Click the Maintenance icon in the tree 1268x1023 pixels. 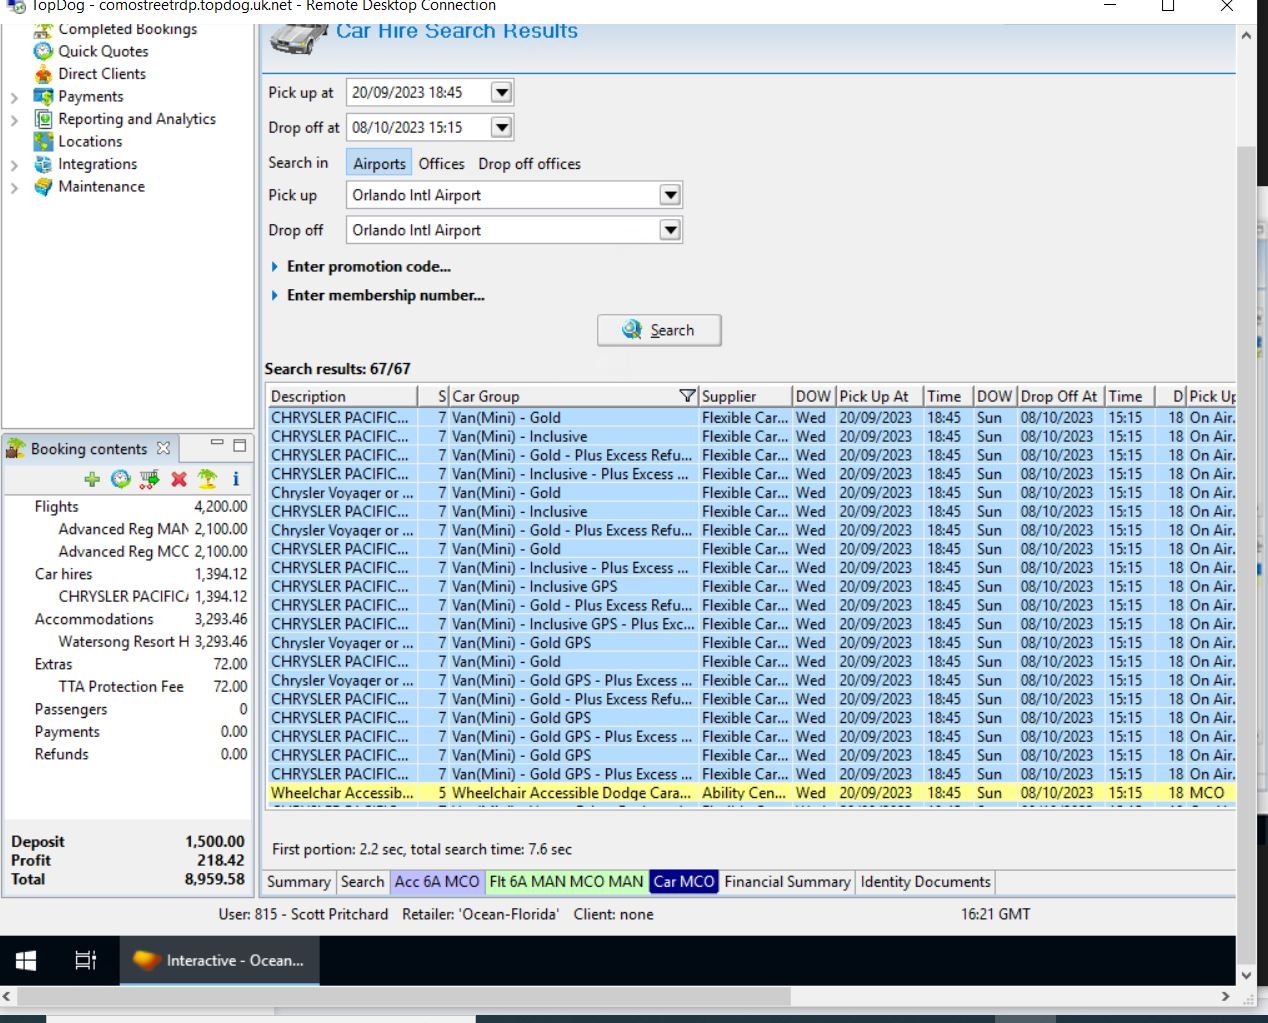pos(43,187)
